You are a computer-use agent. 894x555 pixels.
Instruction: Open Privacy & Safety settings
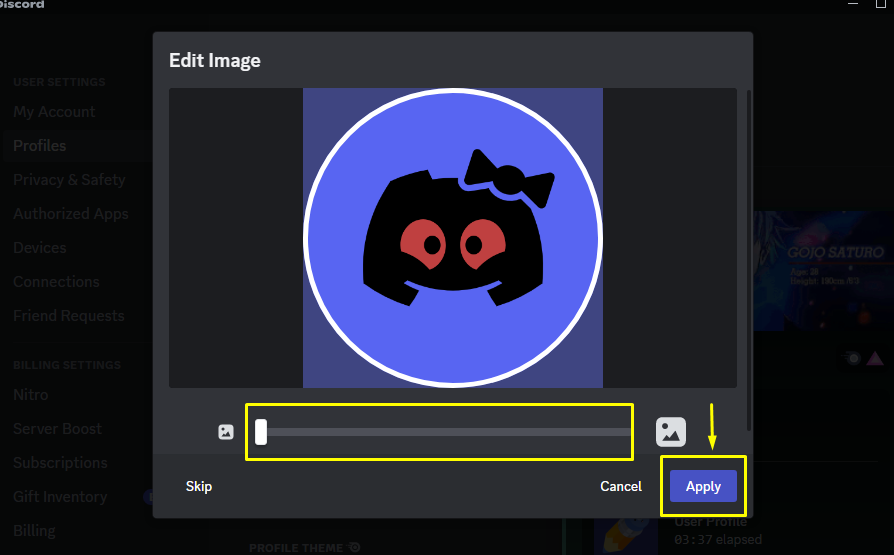pyautogui.click(x=69, y=180)
